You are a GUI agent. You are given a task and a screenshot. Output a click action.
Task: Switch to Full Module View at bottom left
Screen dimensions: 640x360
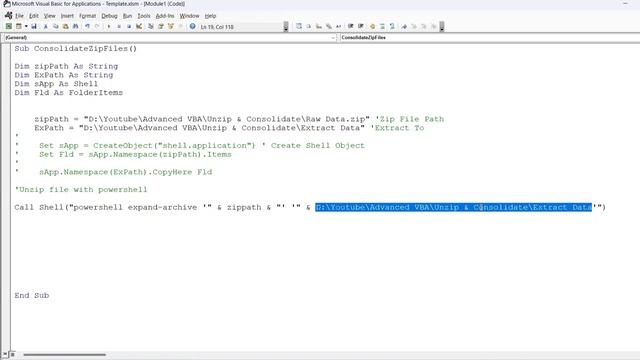point(13,355)
